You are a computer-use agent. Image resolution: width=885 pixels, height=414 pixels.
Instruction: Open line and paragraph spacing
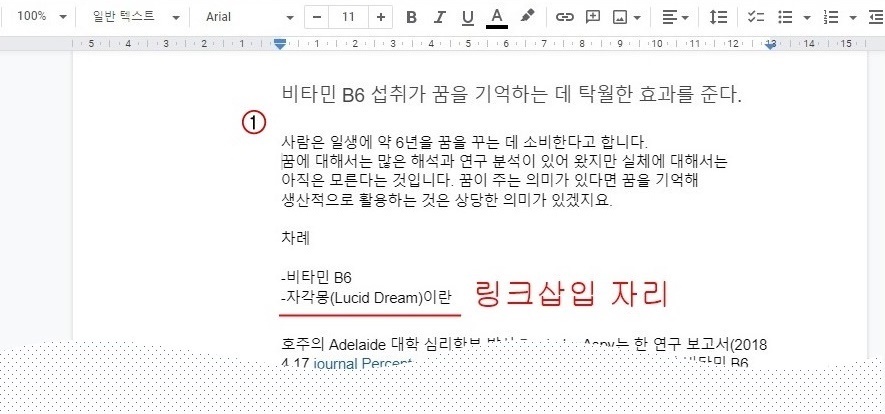718,17
